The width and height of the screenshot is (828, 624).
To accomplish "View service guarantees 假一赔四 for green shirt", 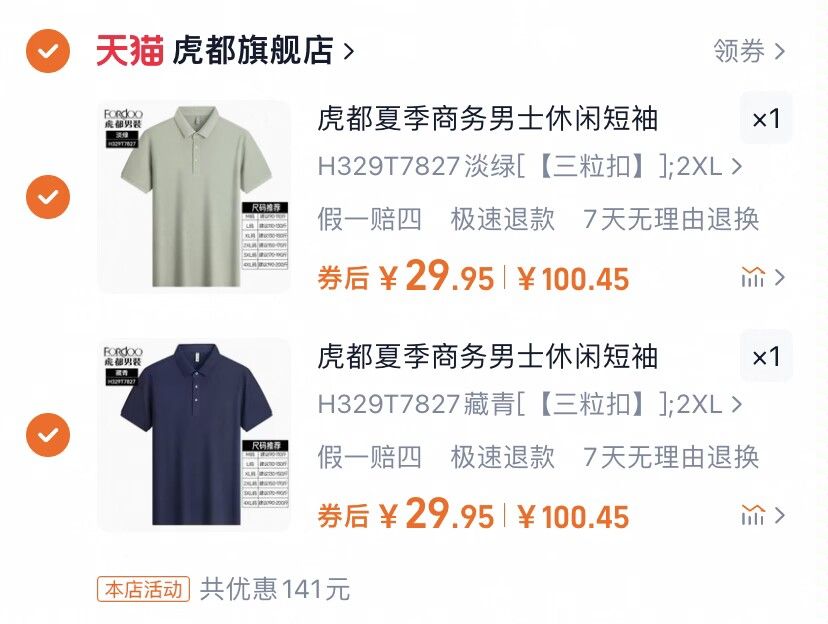I will [369, 219].
